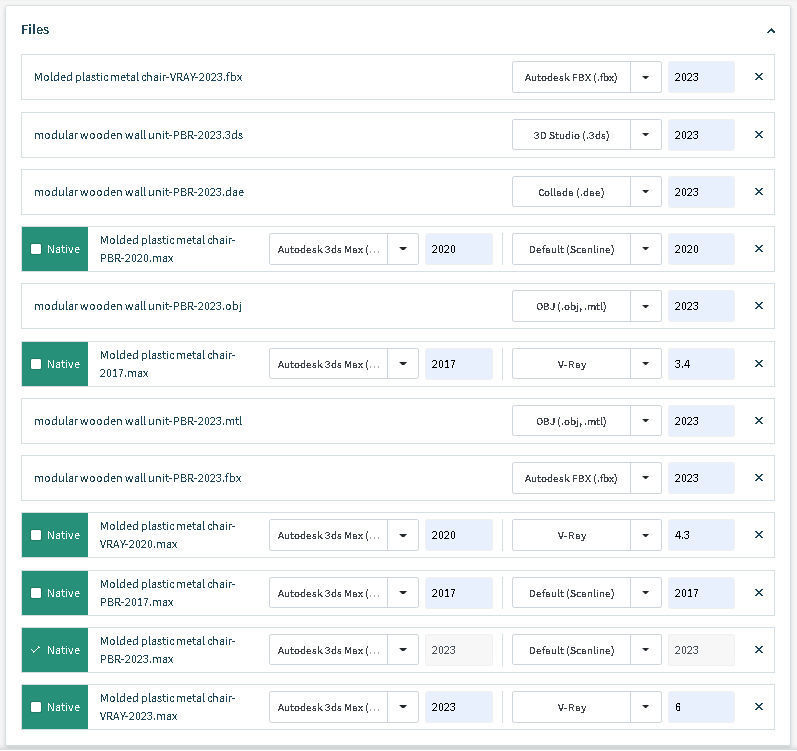Viewport: 797px width, 751px height.
Task: Remove the chair-VRAY-2020.max file entry
Action: click(758, 535)
